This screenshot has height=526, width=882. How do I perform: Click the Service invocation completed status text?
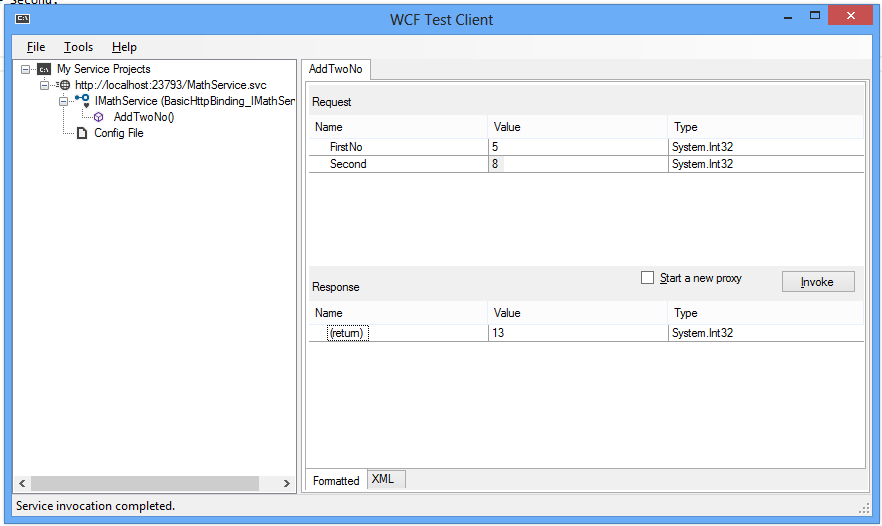pyautogui.click(x=96, y=506)
